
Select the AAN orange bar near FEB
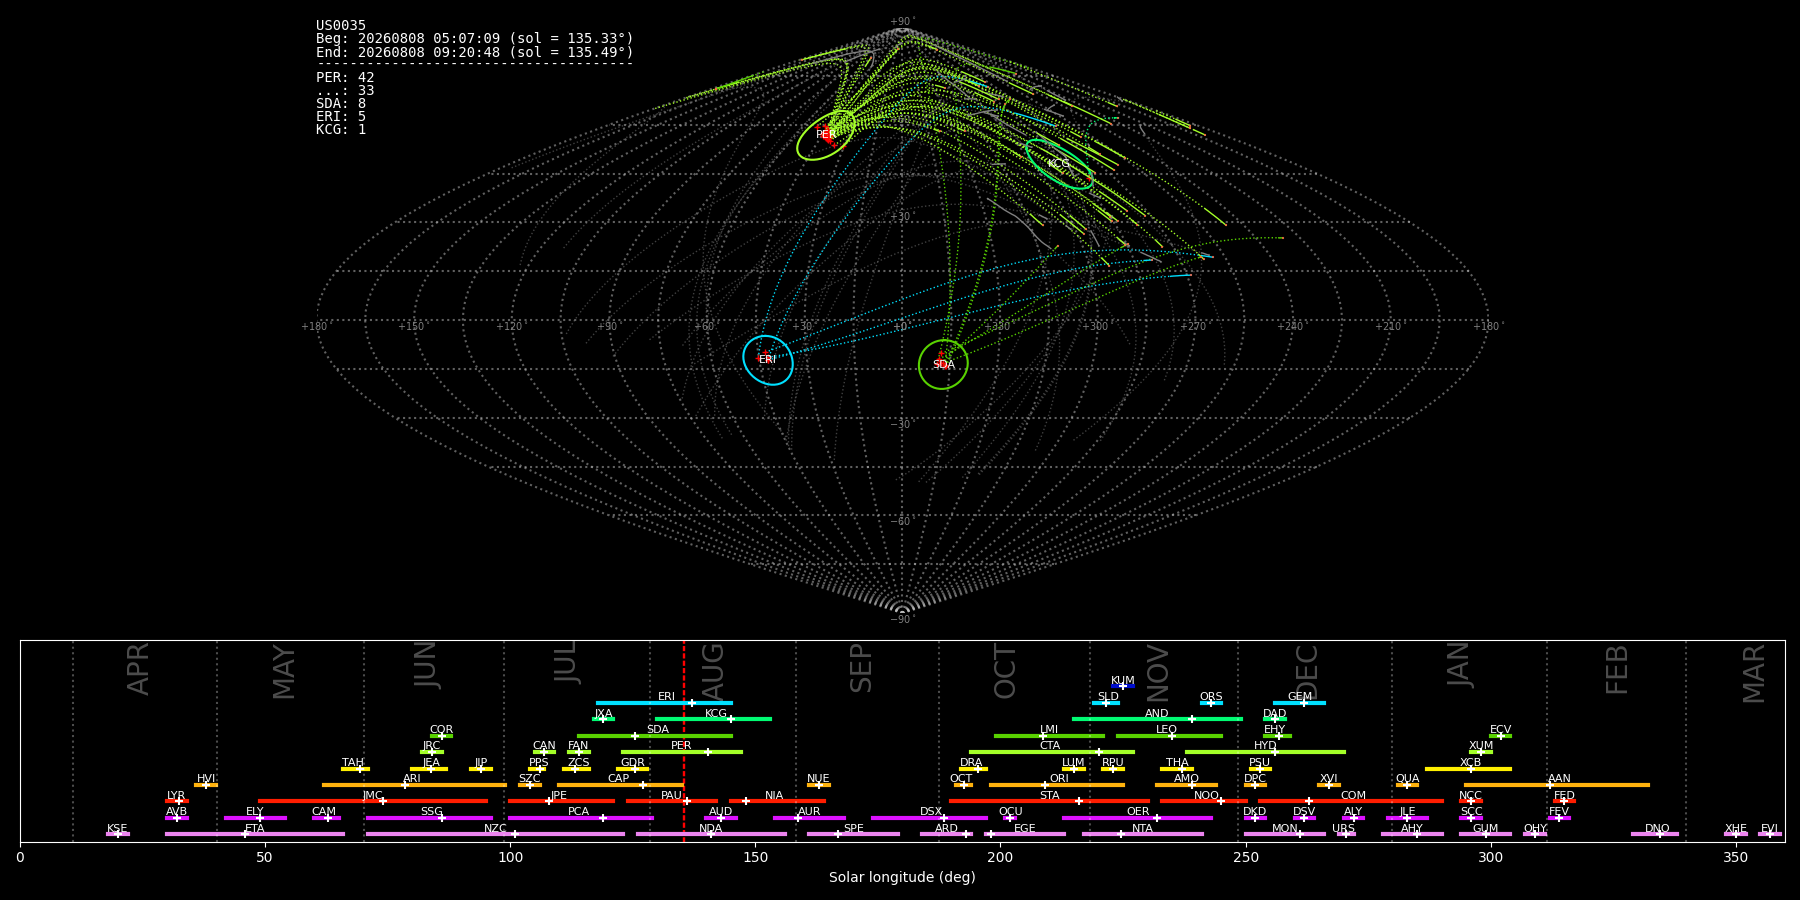tap(1557, 785)
